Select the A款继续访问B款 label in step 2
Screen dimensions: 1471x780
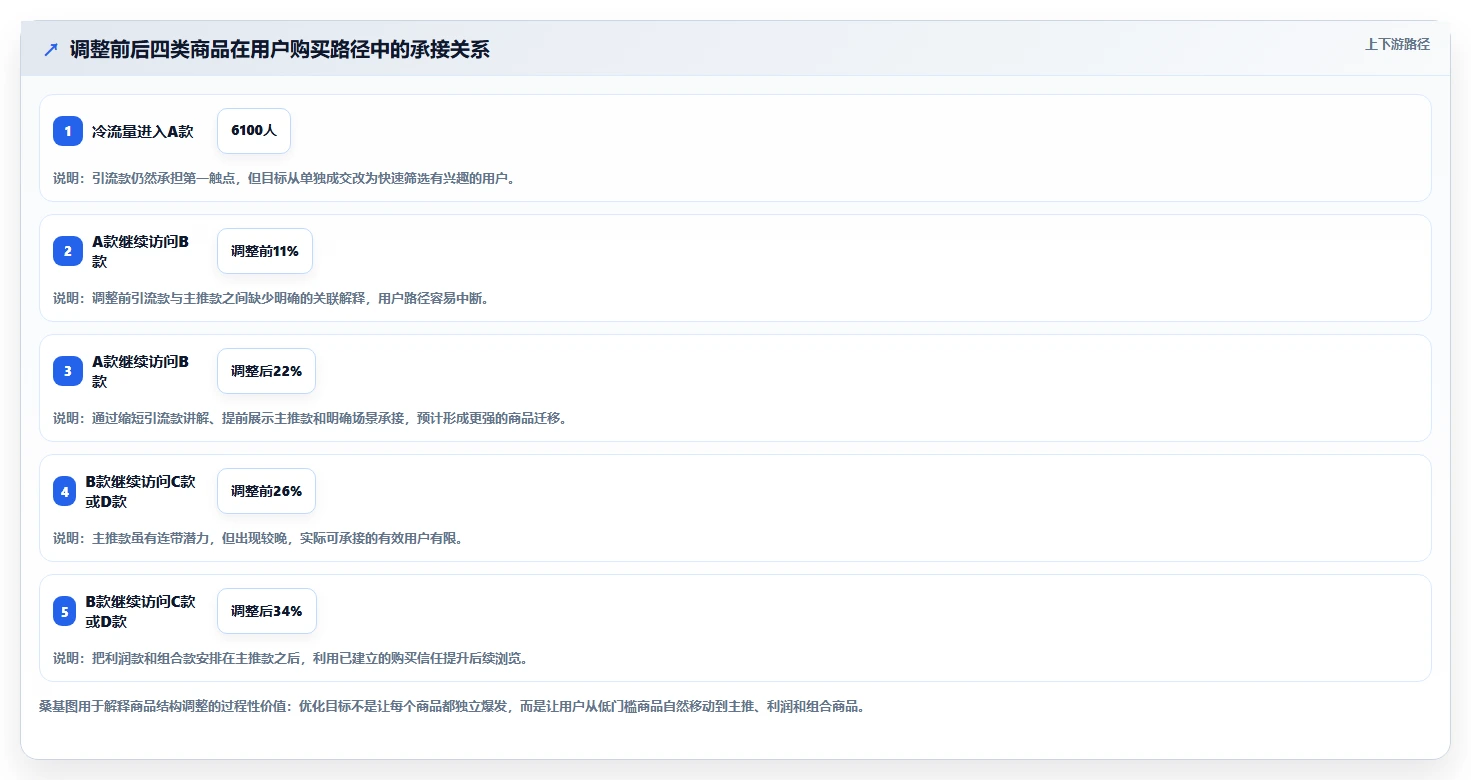[x=141, y=251]
